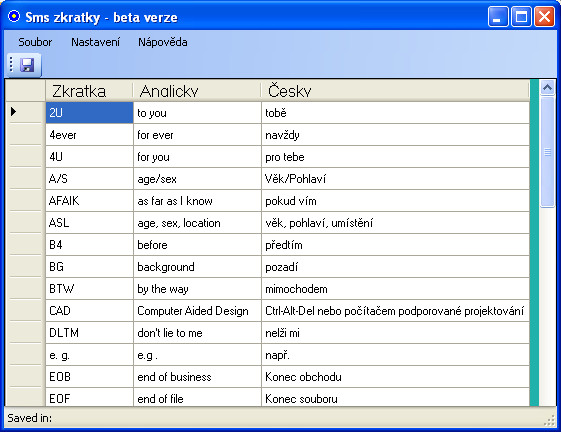Click the 'navždy' Czech cell

(x=395, y=135)
